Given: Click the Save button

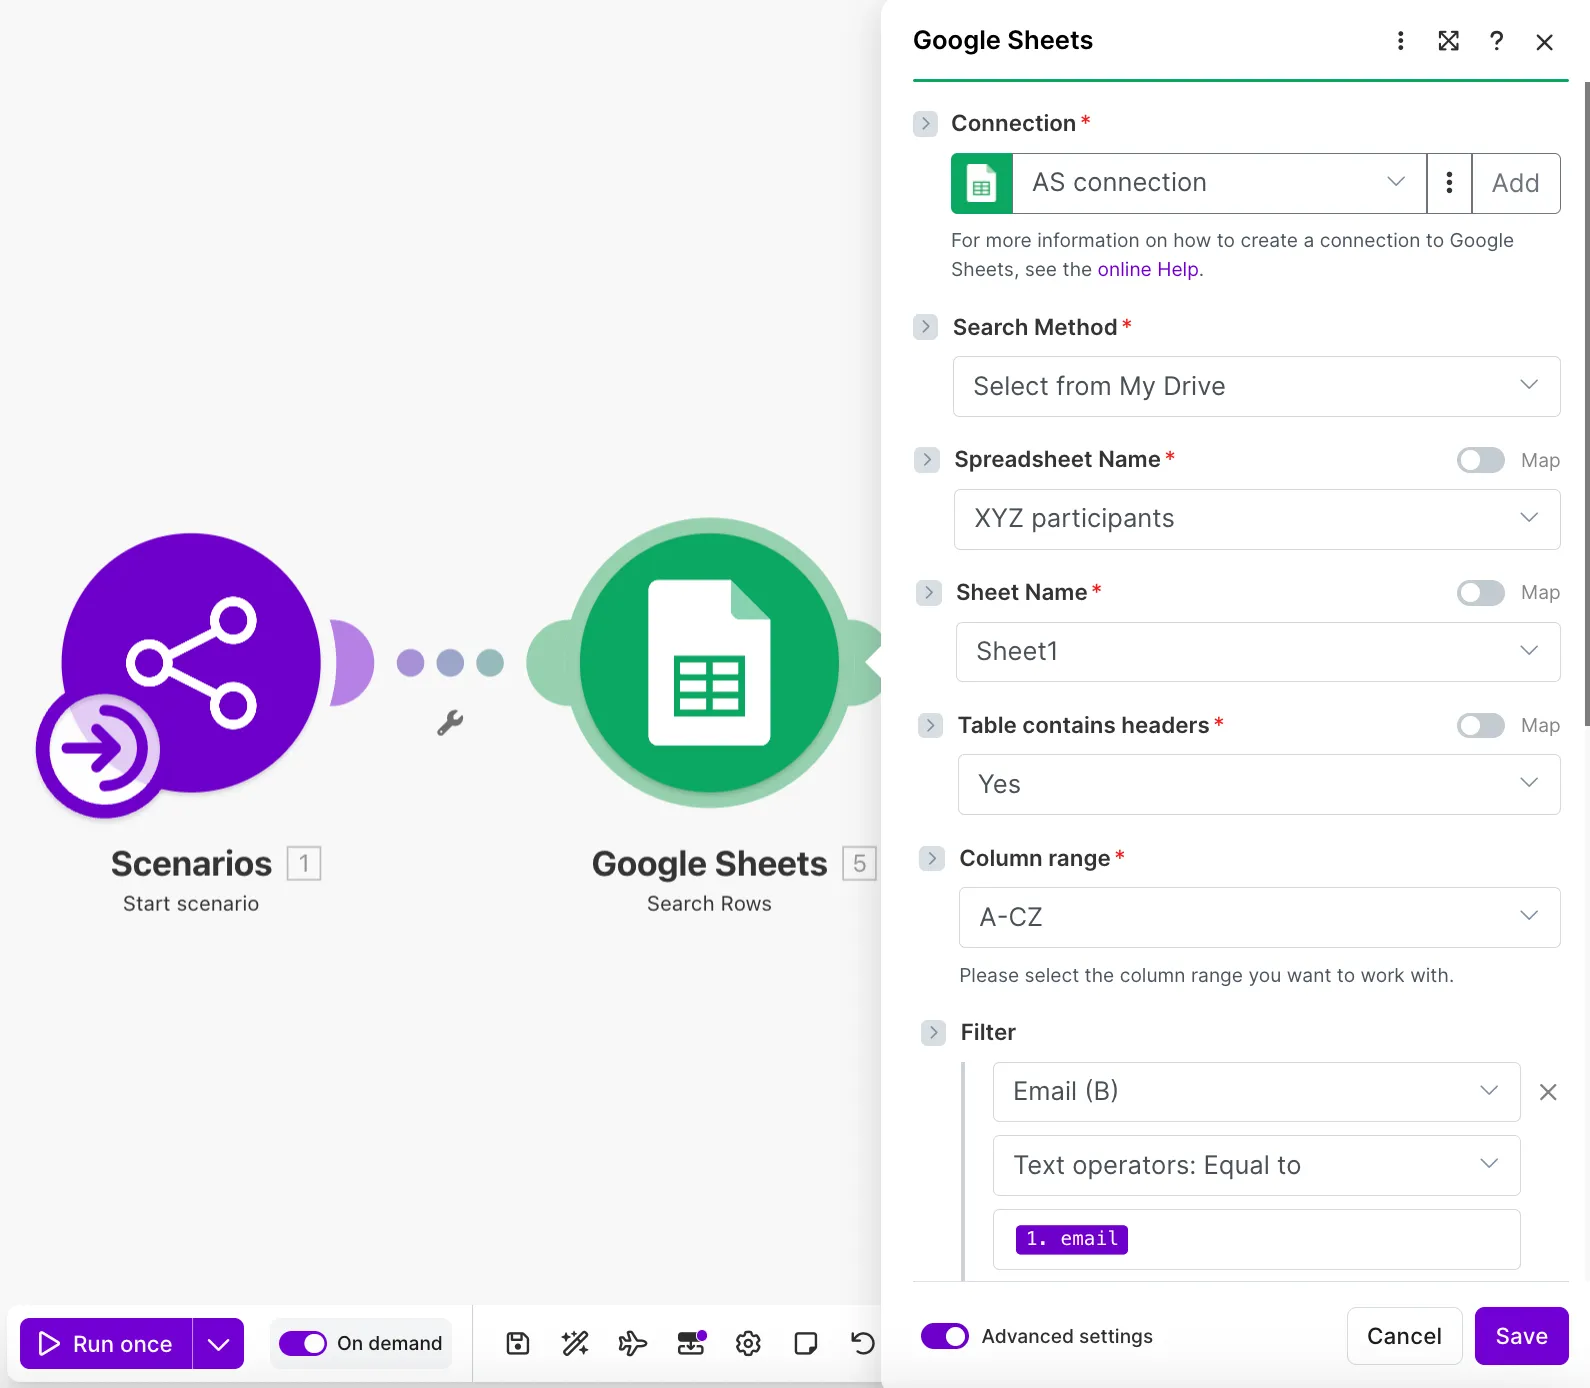Looking at the screenshot, I should click(1521, 1336).
